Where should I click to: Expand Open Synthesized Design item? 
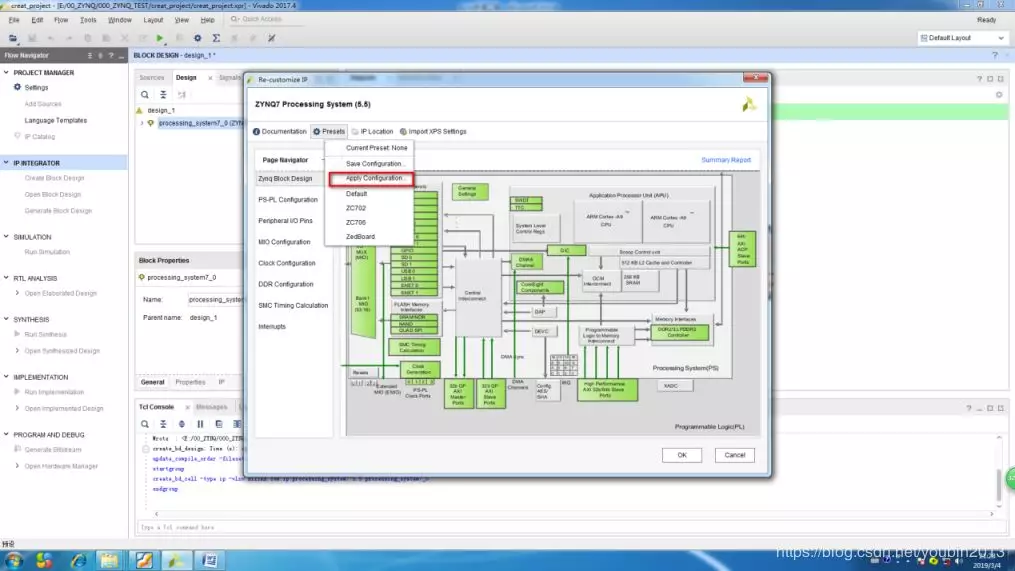click(x=17, y=351)
